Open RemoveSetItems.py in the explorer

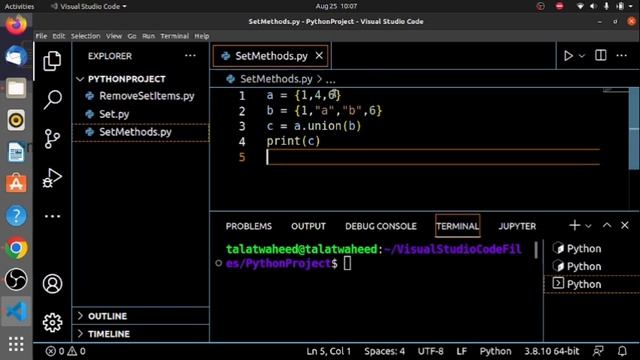tap(141, 96)
